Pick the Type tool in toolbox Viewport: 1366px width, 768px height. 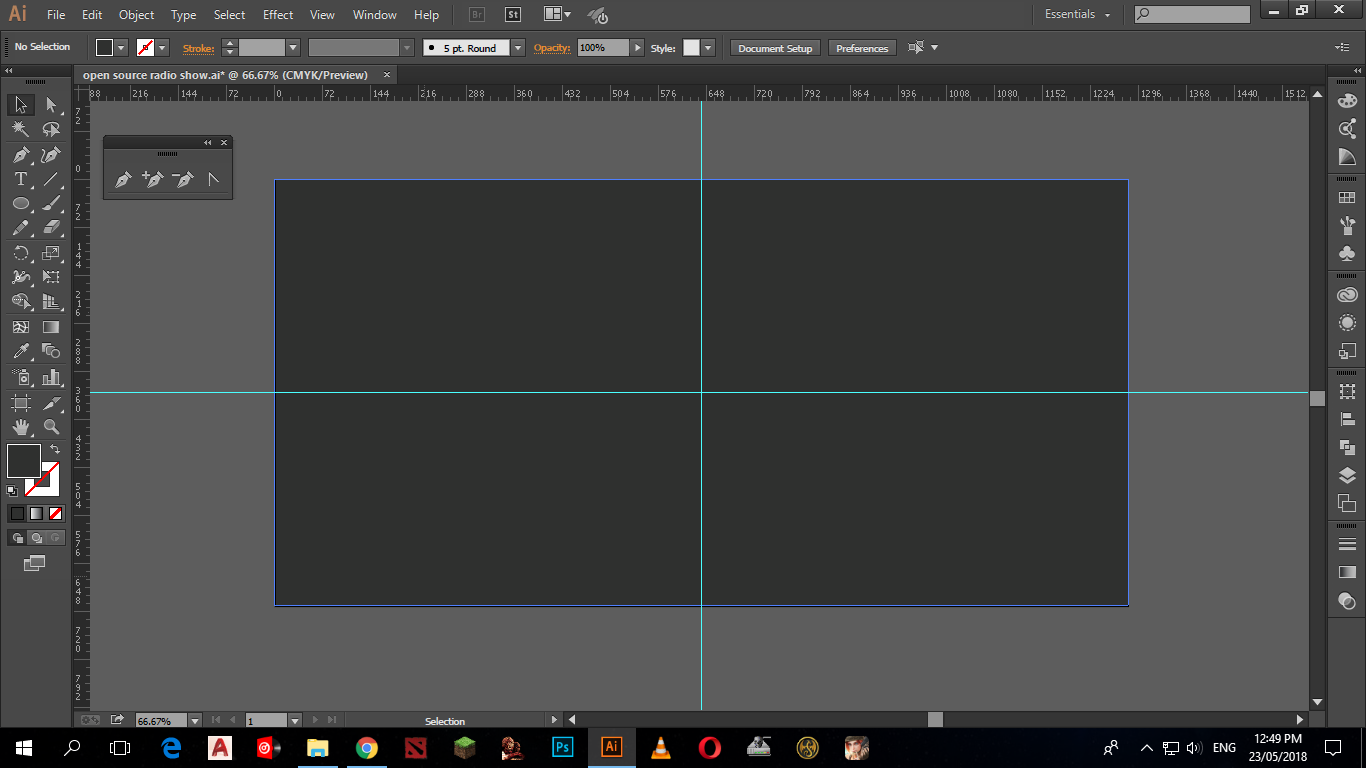point(20,179)
